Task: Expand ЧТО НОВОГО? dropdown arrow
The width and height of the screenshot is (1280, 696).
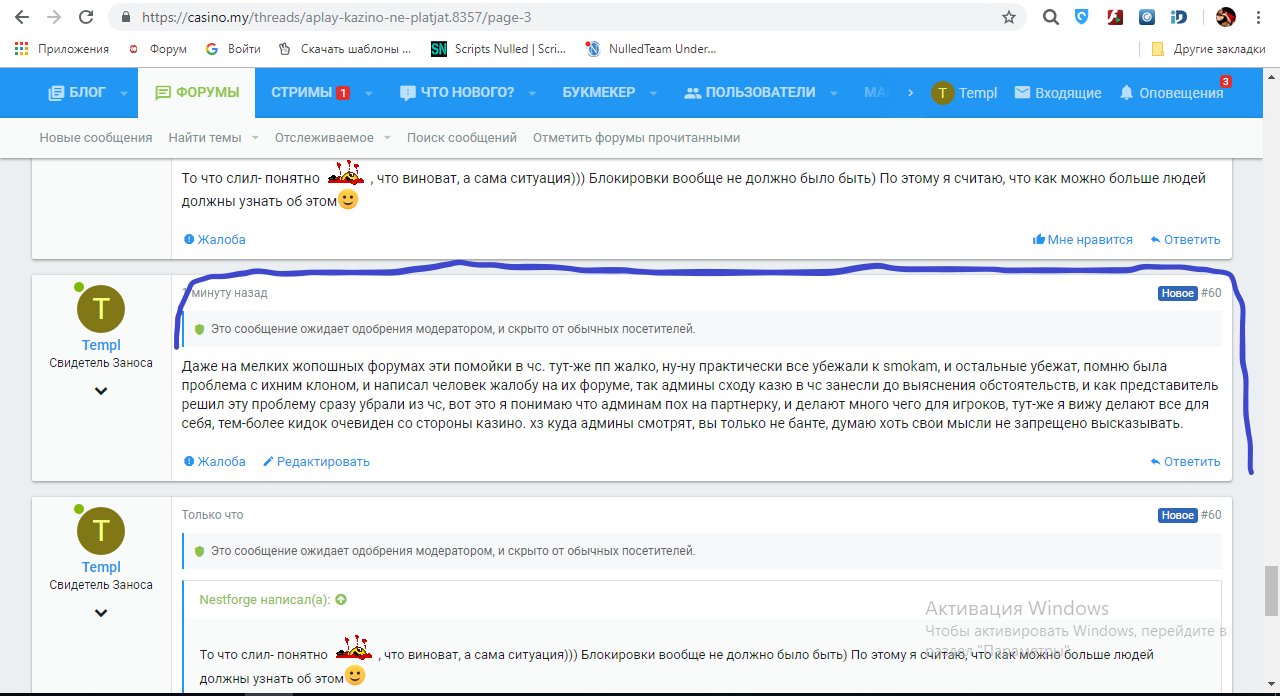Action: (532, 93)
